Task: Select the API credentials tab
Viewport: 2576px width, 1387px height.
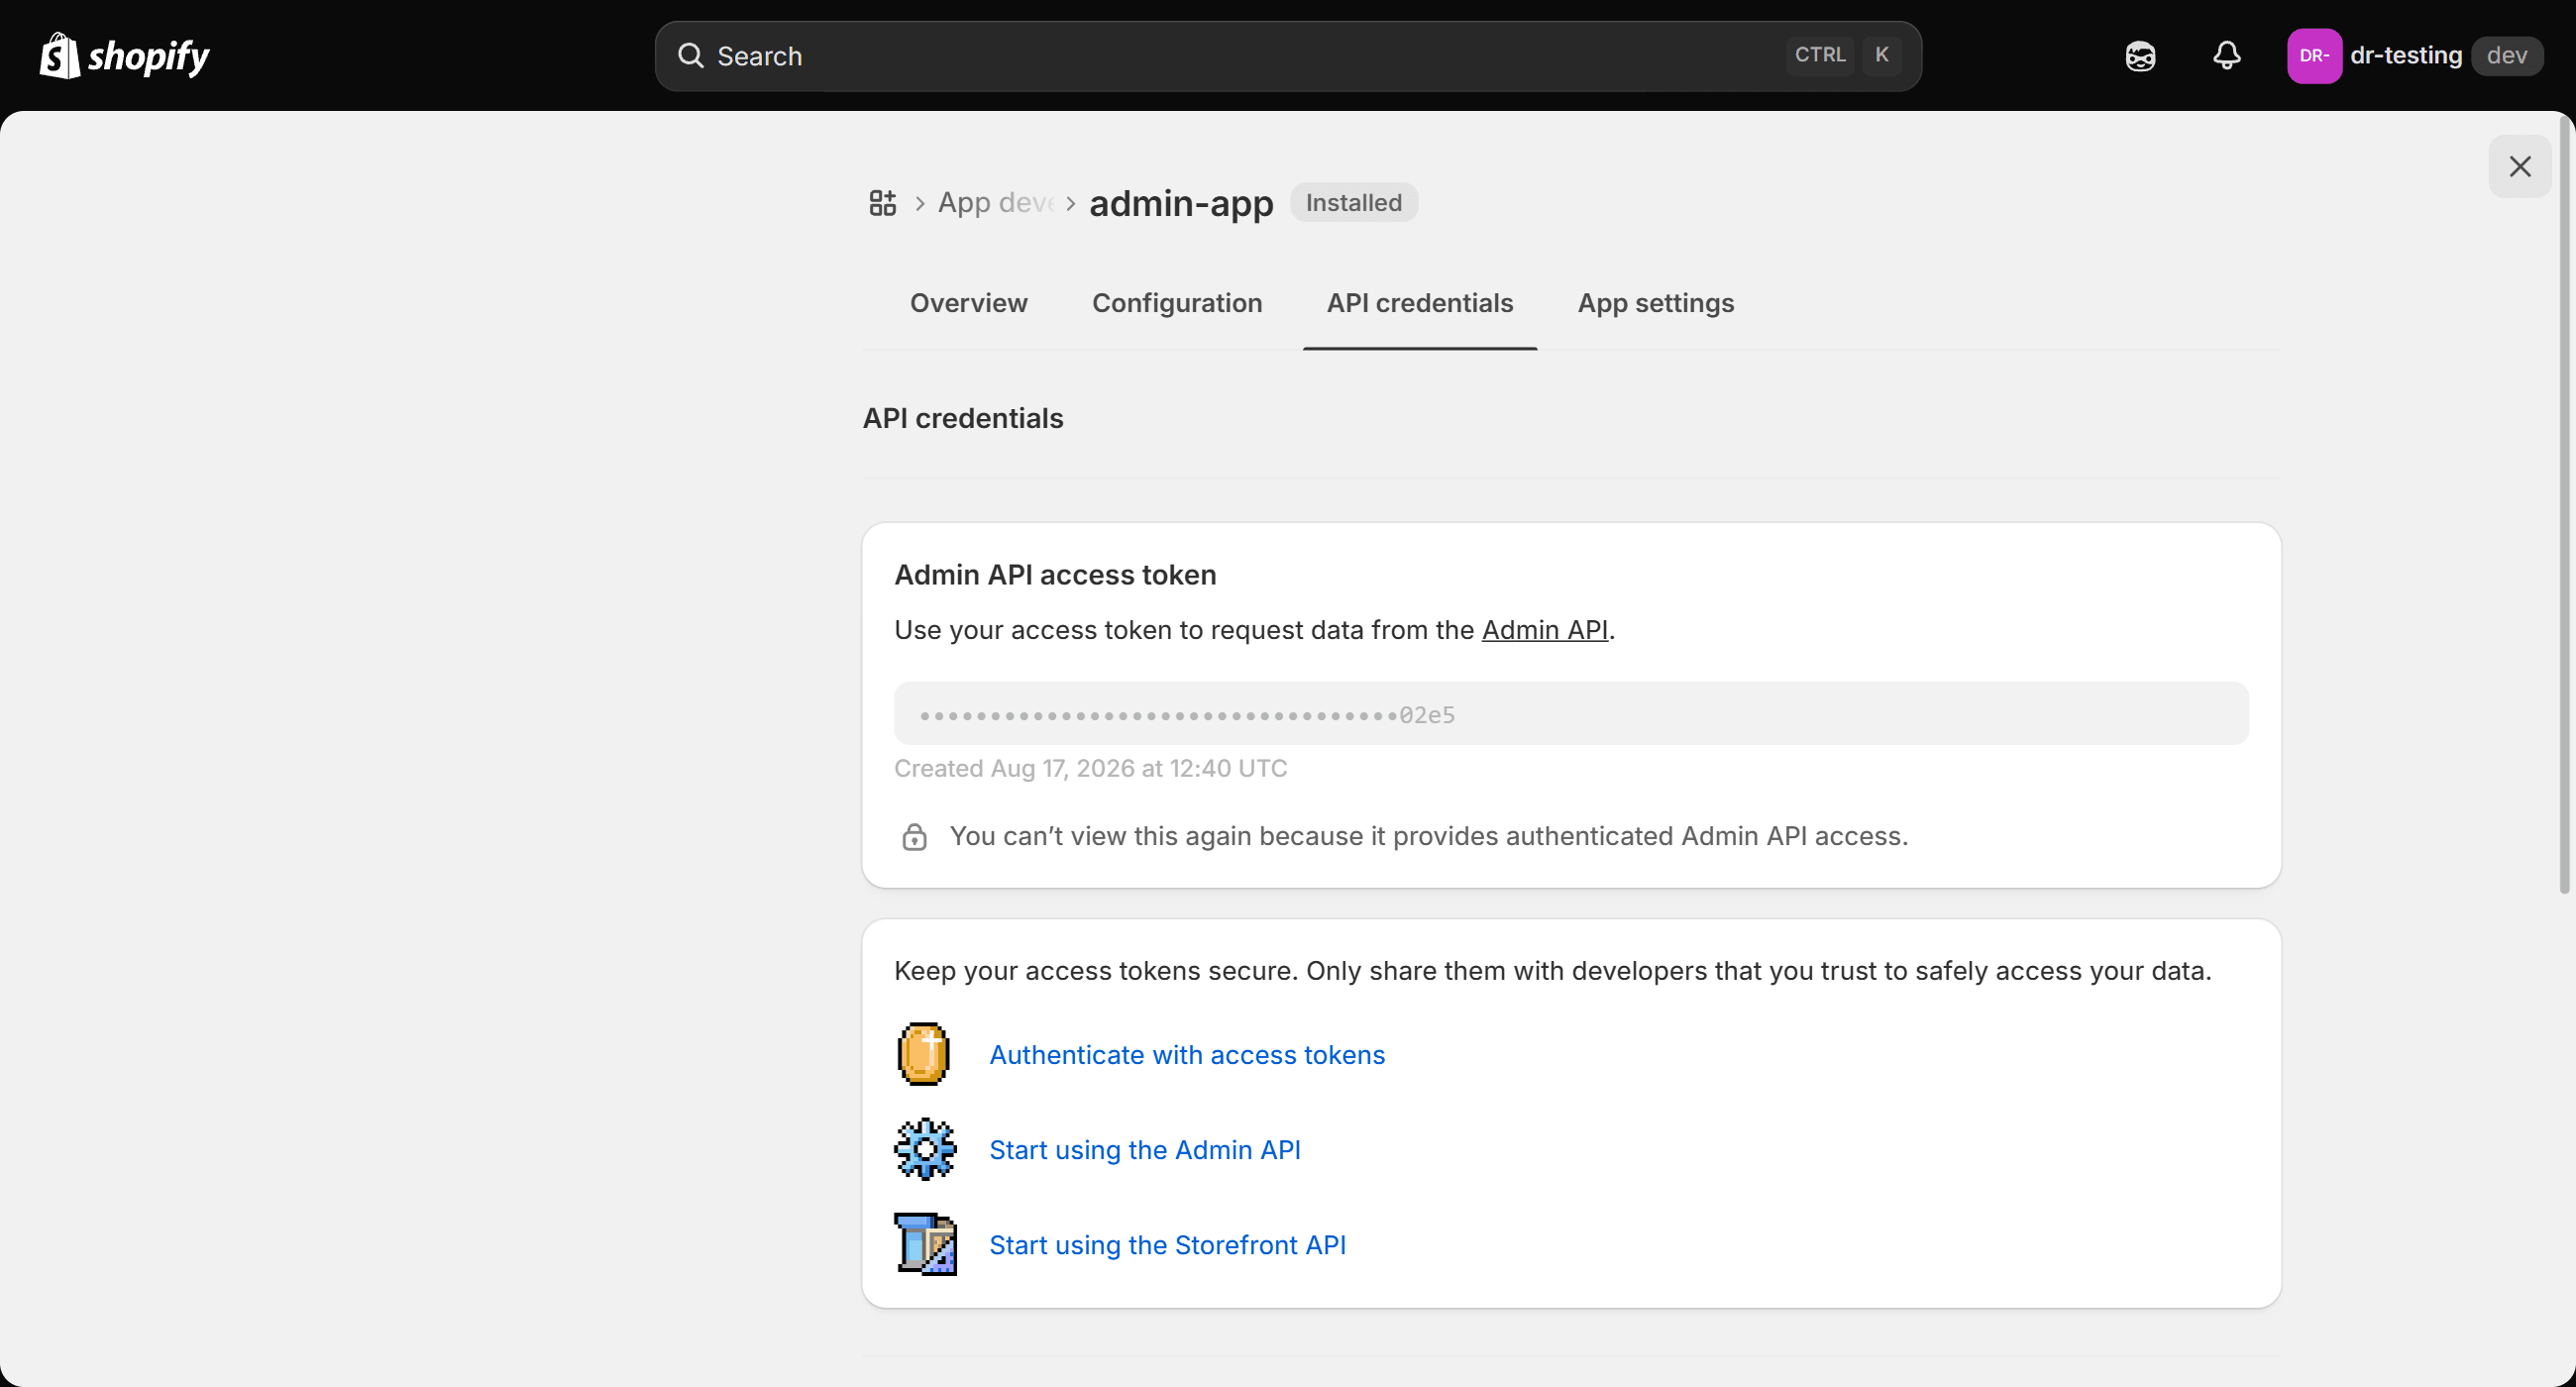Action: click(x=1420, y=303)
